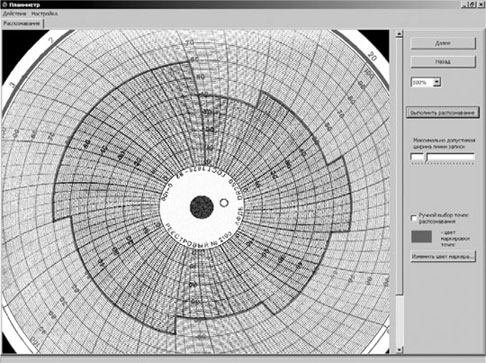The width and height of the screenshot is (486, 363).
Task: Click the Назад button
Action: coord(443,62)
